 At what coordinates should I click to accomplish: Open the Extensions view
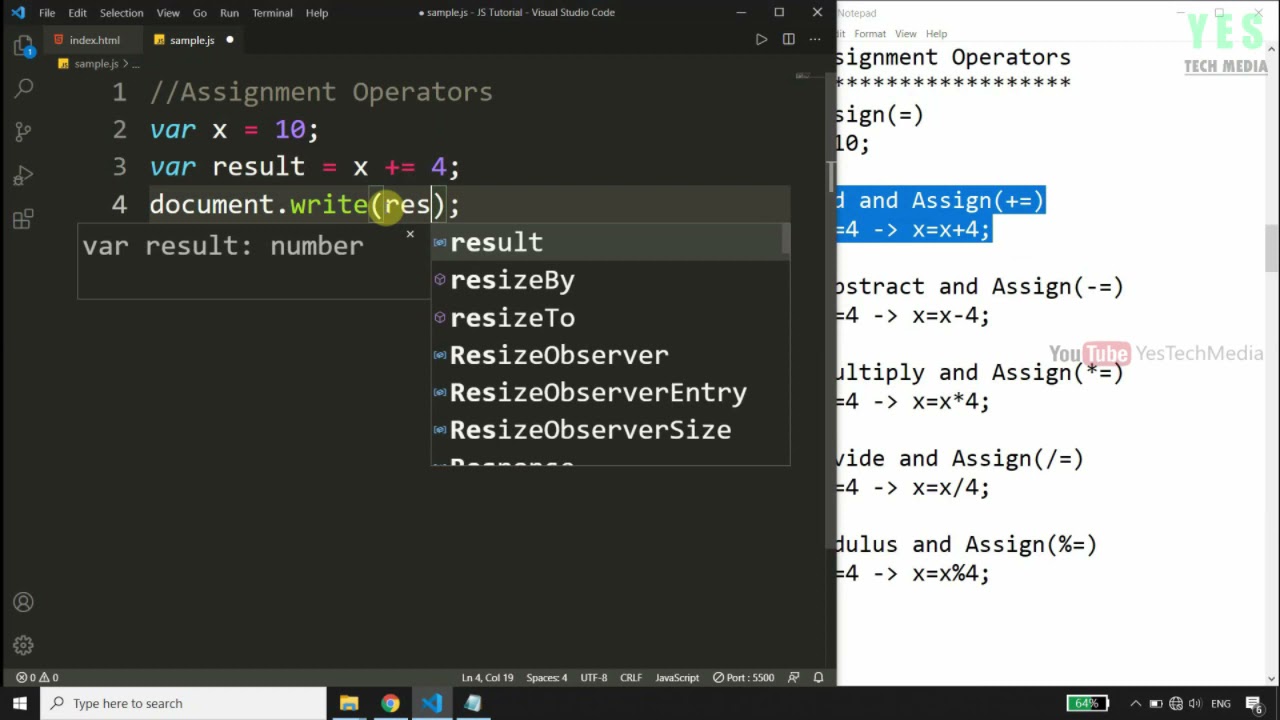[24, 219]
